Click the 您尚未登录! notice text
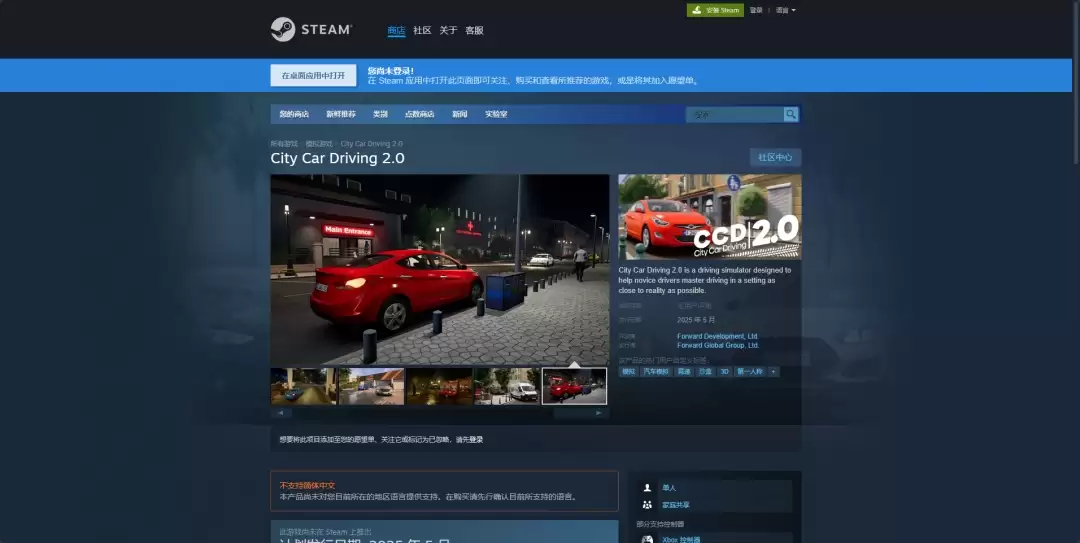The image size is (1080, 543). click(x=391, y=70)
